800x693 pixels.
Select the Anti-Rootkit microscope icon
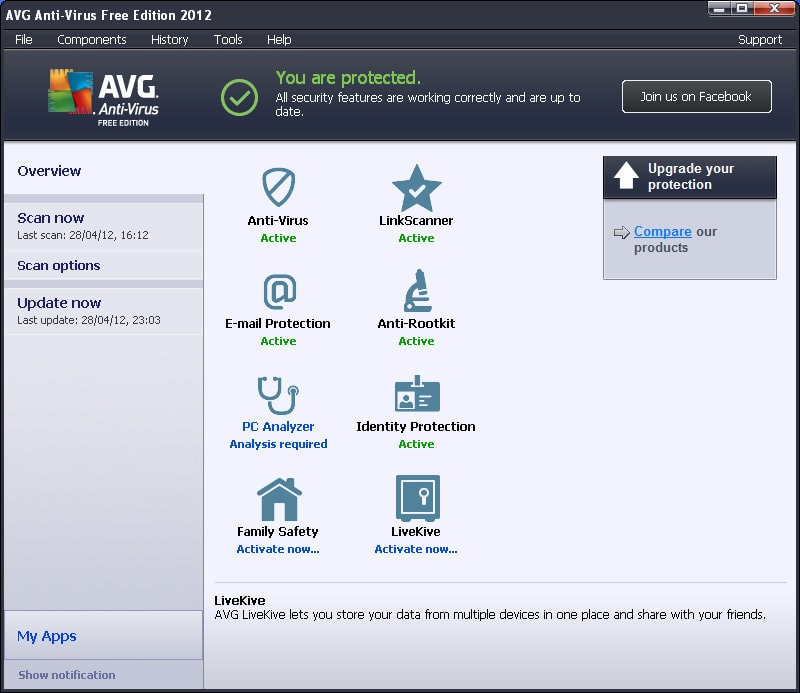click(416, 291)
